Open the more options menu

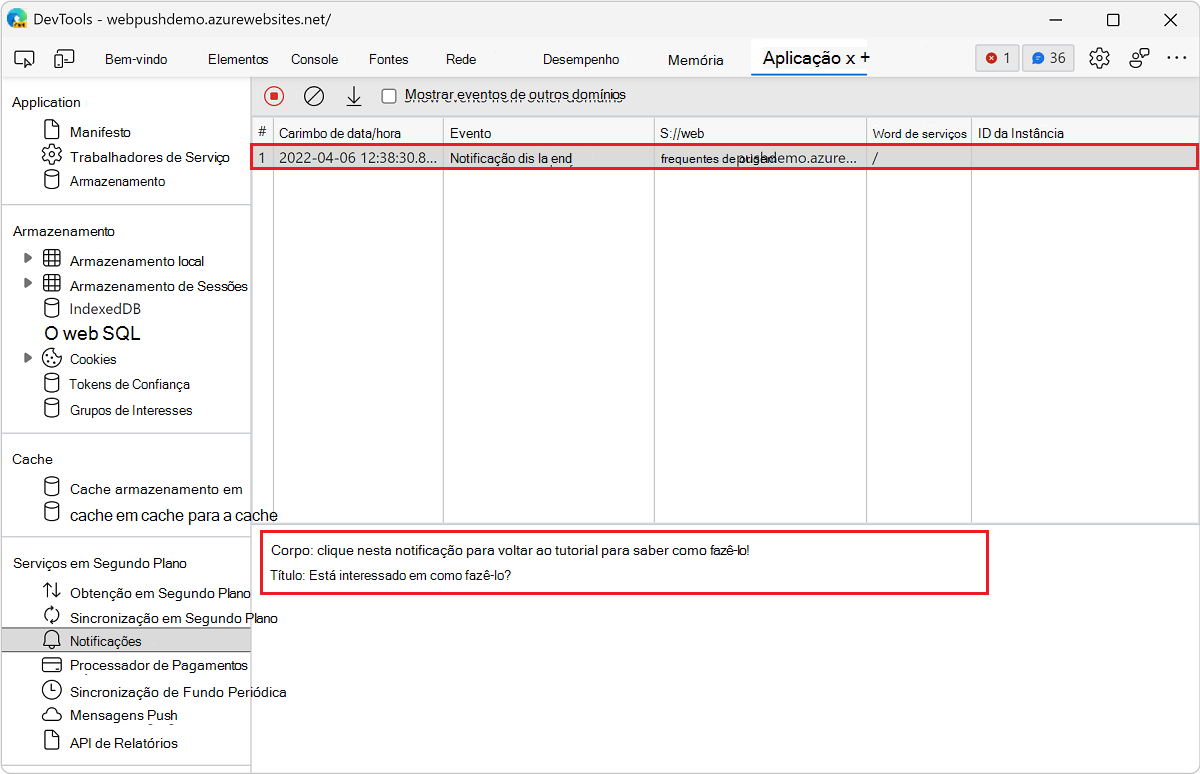pyautogui.click(x=1177, y=58)
